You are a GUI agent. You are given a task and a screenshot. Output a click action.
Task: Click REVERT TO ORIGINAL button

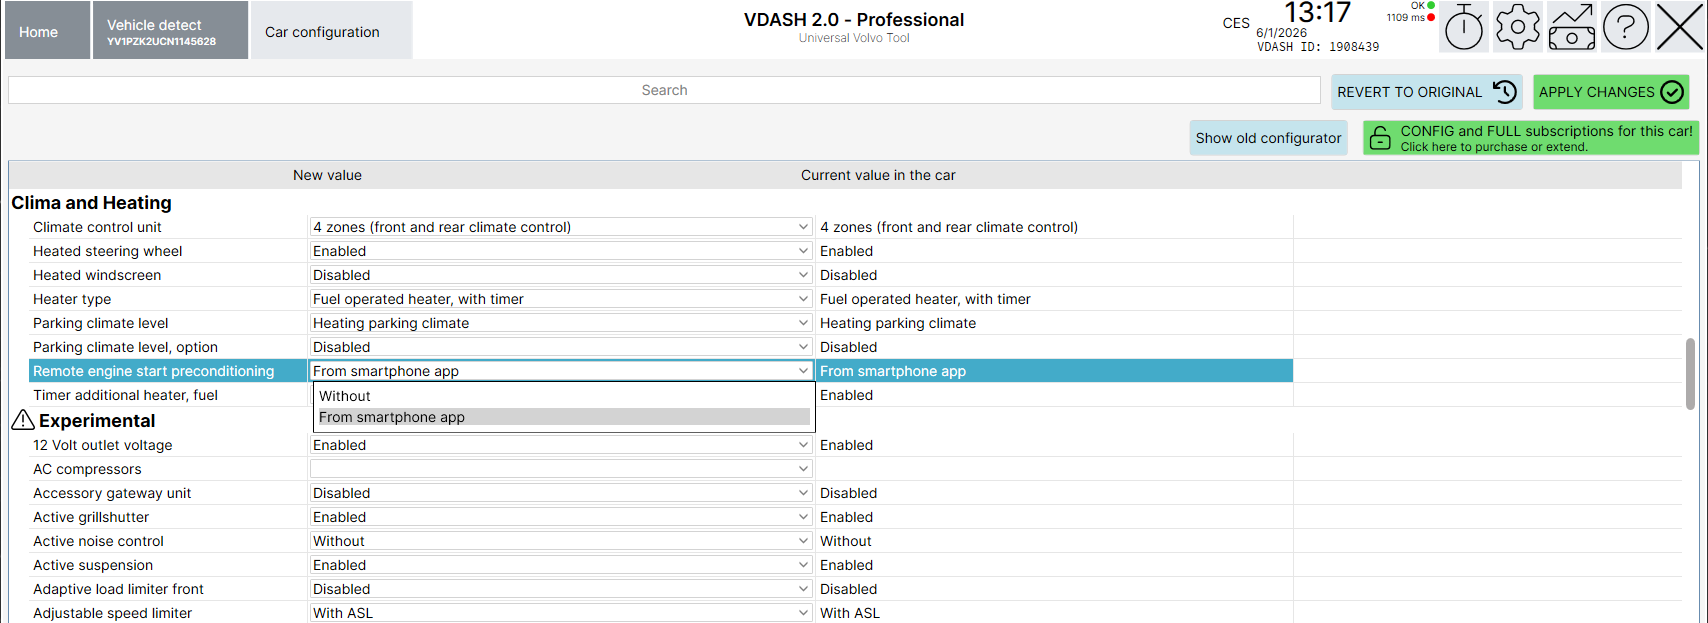click(x=1427, y=92)
